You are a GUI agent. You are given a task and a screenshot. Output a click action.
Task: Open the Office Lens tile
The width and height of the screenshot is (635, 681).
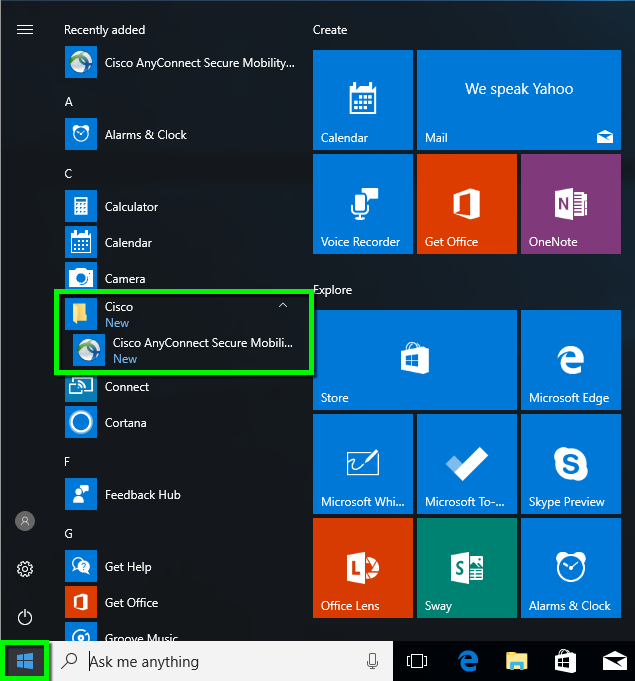(363, 568)
